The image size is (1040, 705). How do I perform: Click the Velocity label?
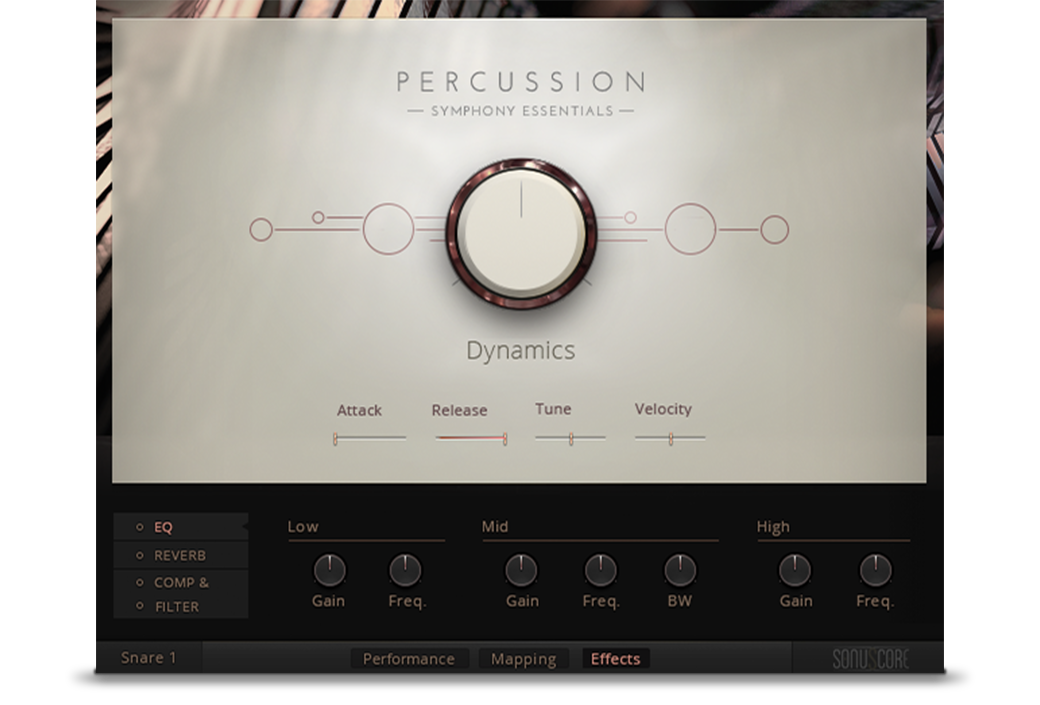(663, 409)
